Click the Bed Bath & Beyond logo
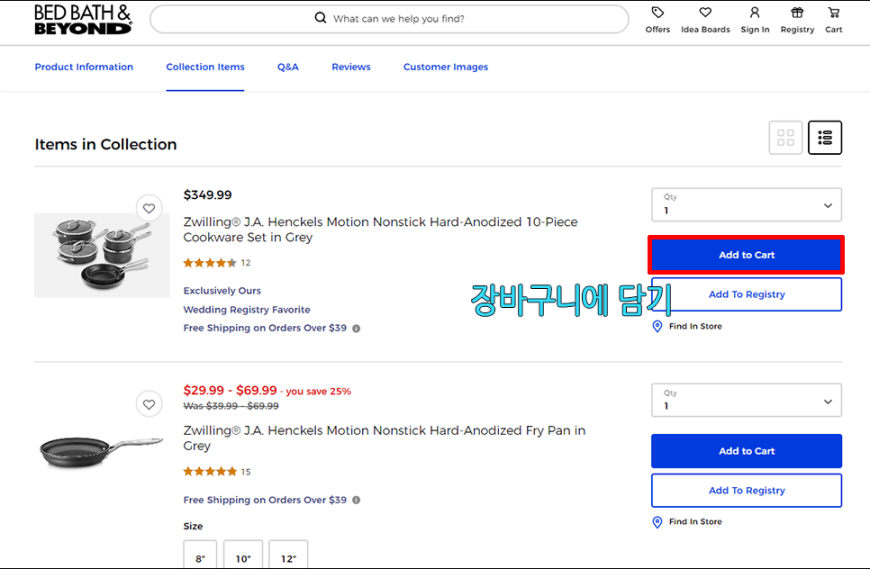The width and height of the screenshot is (870, 569). click(83, 19)
